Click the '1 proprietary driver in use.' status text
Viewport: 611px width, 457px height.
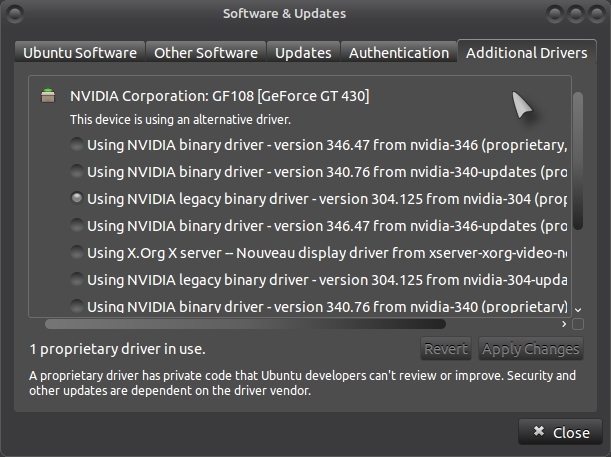(x=117, y=349)
